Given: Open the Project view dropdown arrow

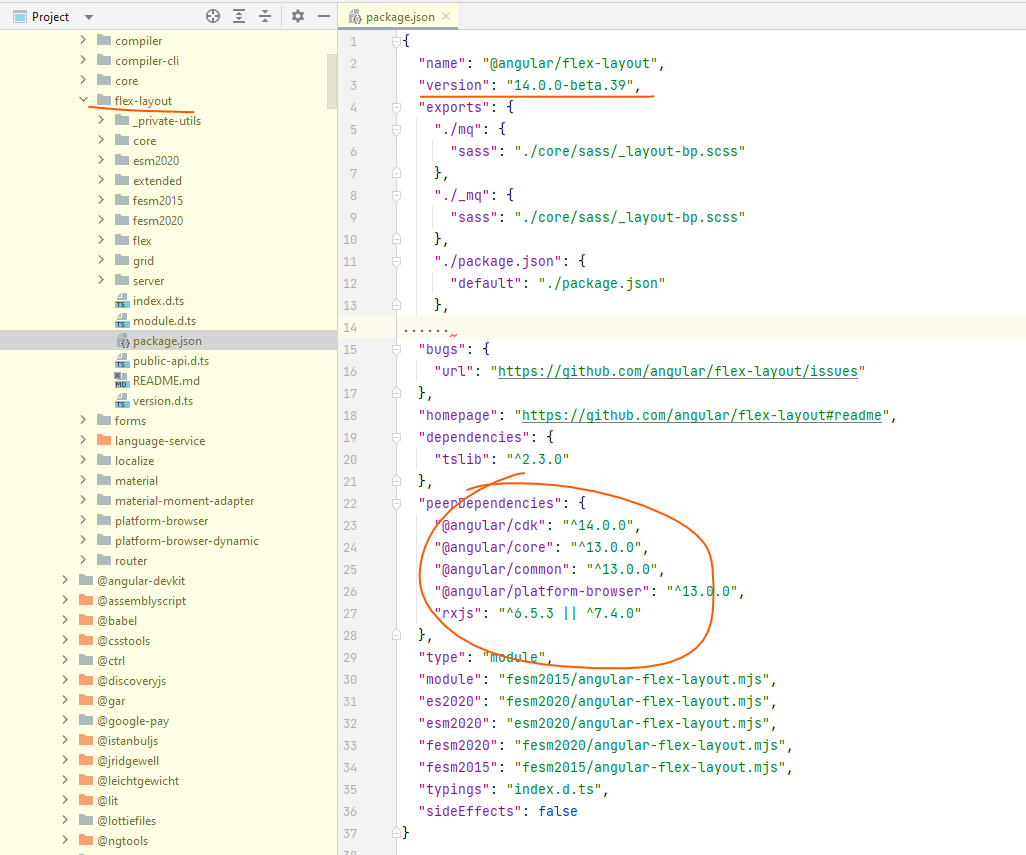Looking at the screenshot, I should coord(89,17).
